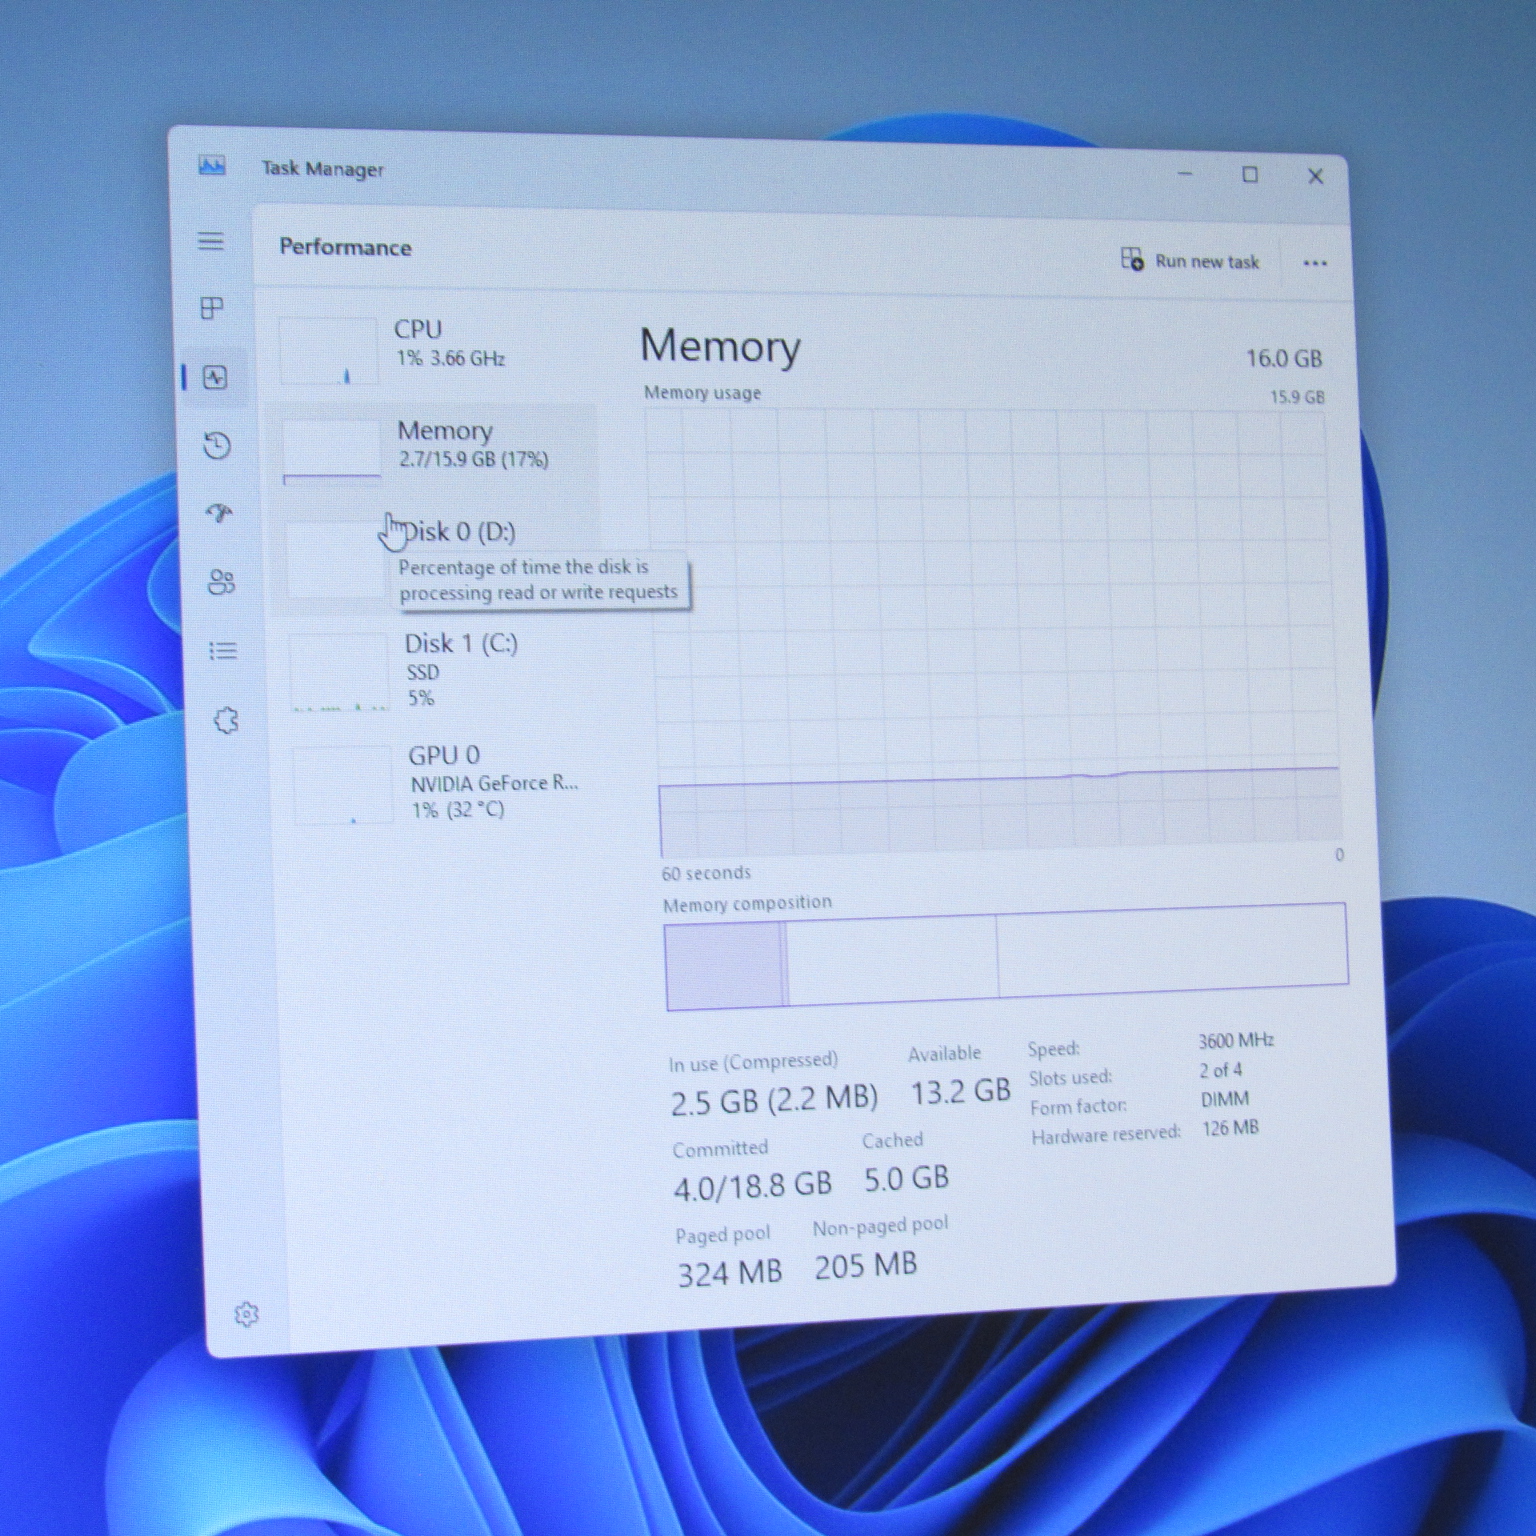This screenshot has width=1536, height=1536.
Task: Click the Memory composition bar
Action: click(1005, 956)
